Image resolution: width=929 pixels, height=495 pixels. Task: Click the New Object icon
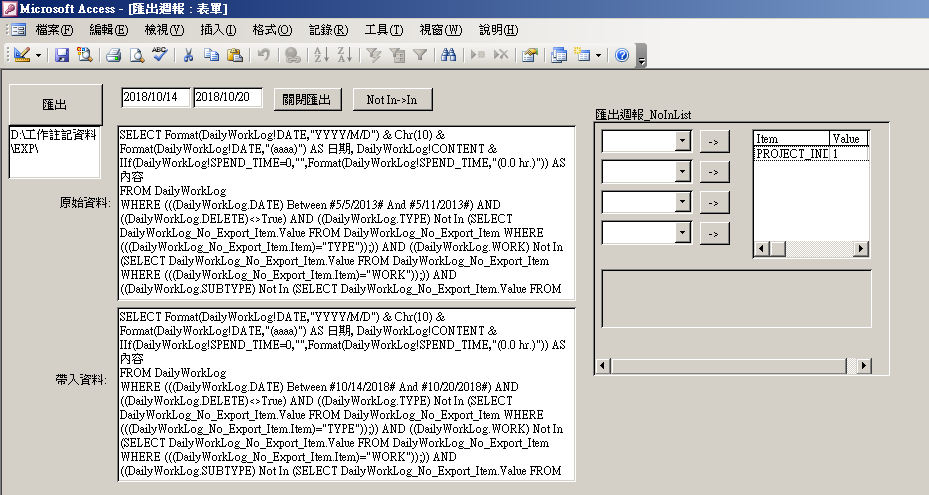coord(582,55)
